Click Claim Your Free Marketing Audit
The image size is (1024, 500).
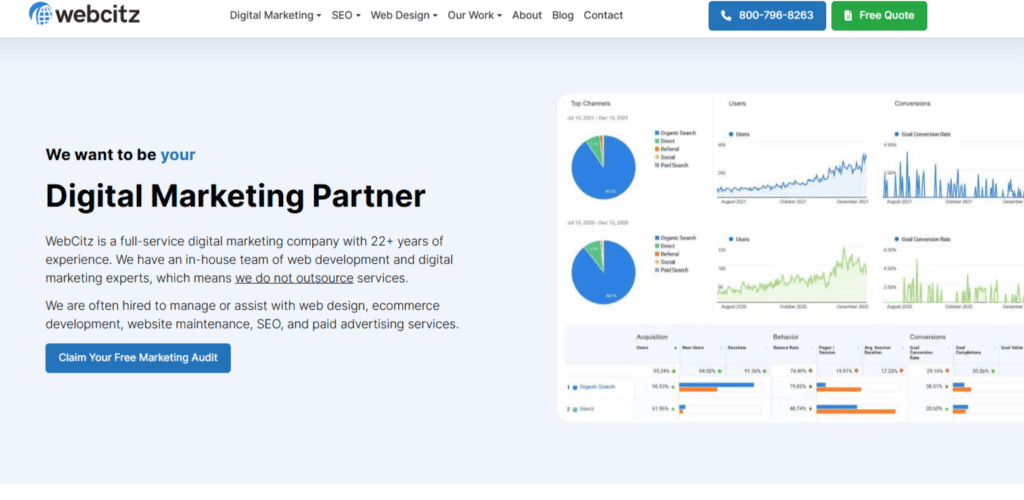pyautogui.click(x=138, y=358)
